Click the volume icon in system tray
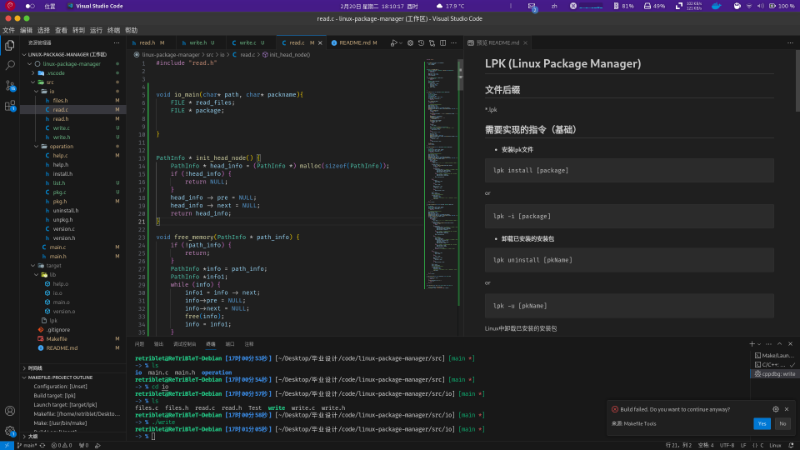Screen dimensions: 800x450 (761, 6)
